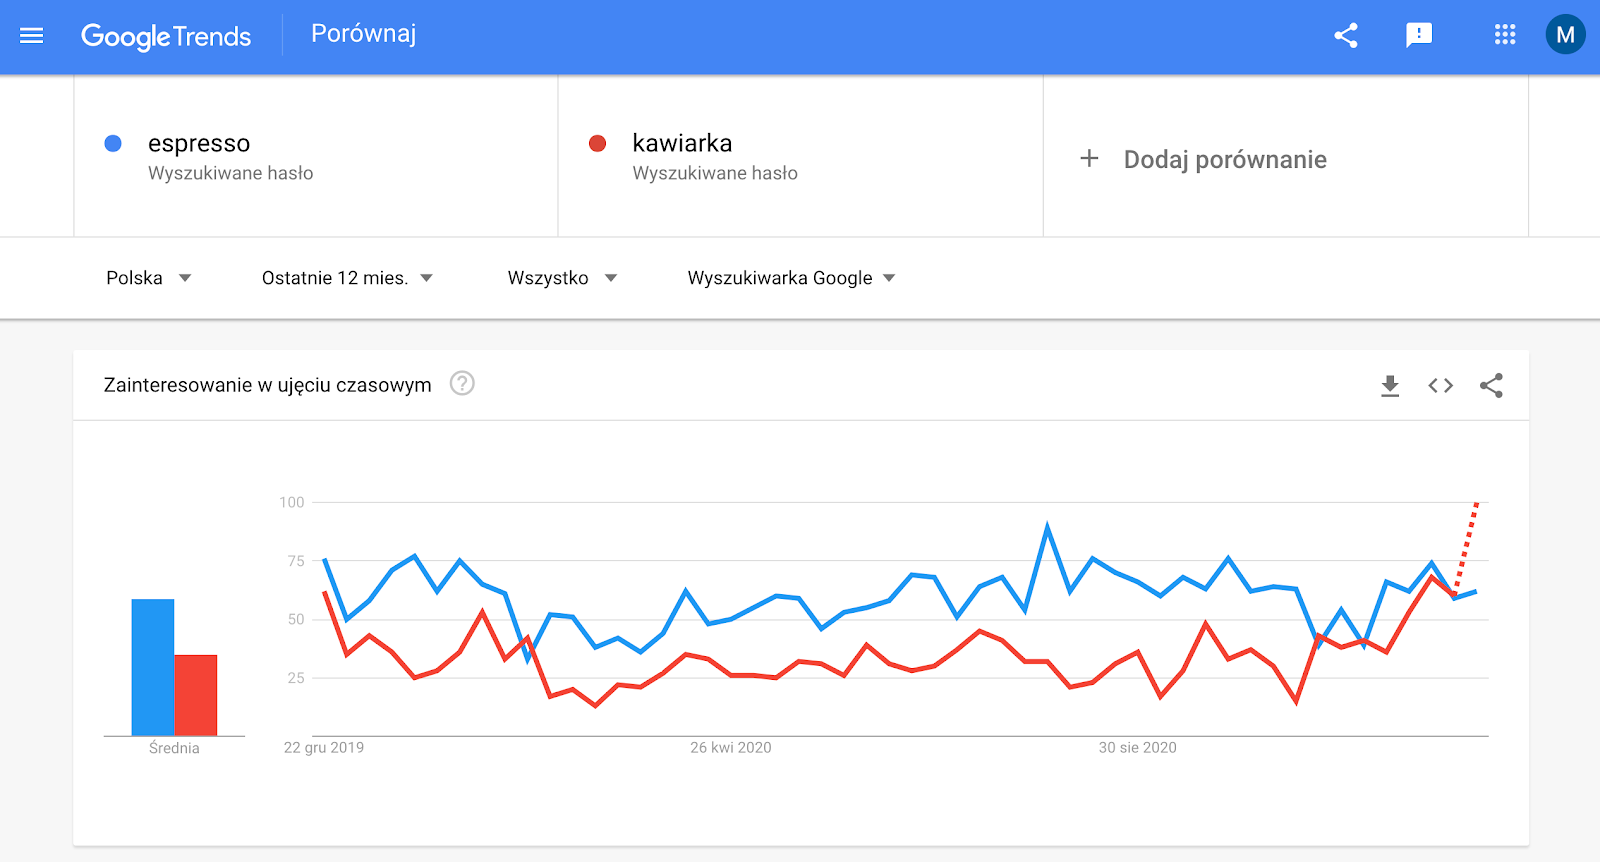Select the Porównaj header item
This screenshot has height=862, width=1600.
tap(364, 34)
